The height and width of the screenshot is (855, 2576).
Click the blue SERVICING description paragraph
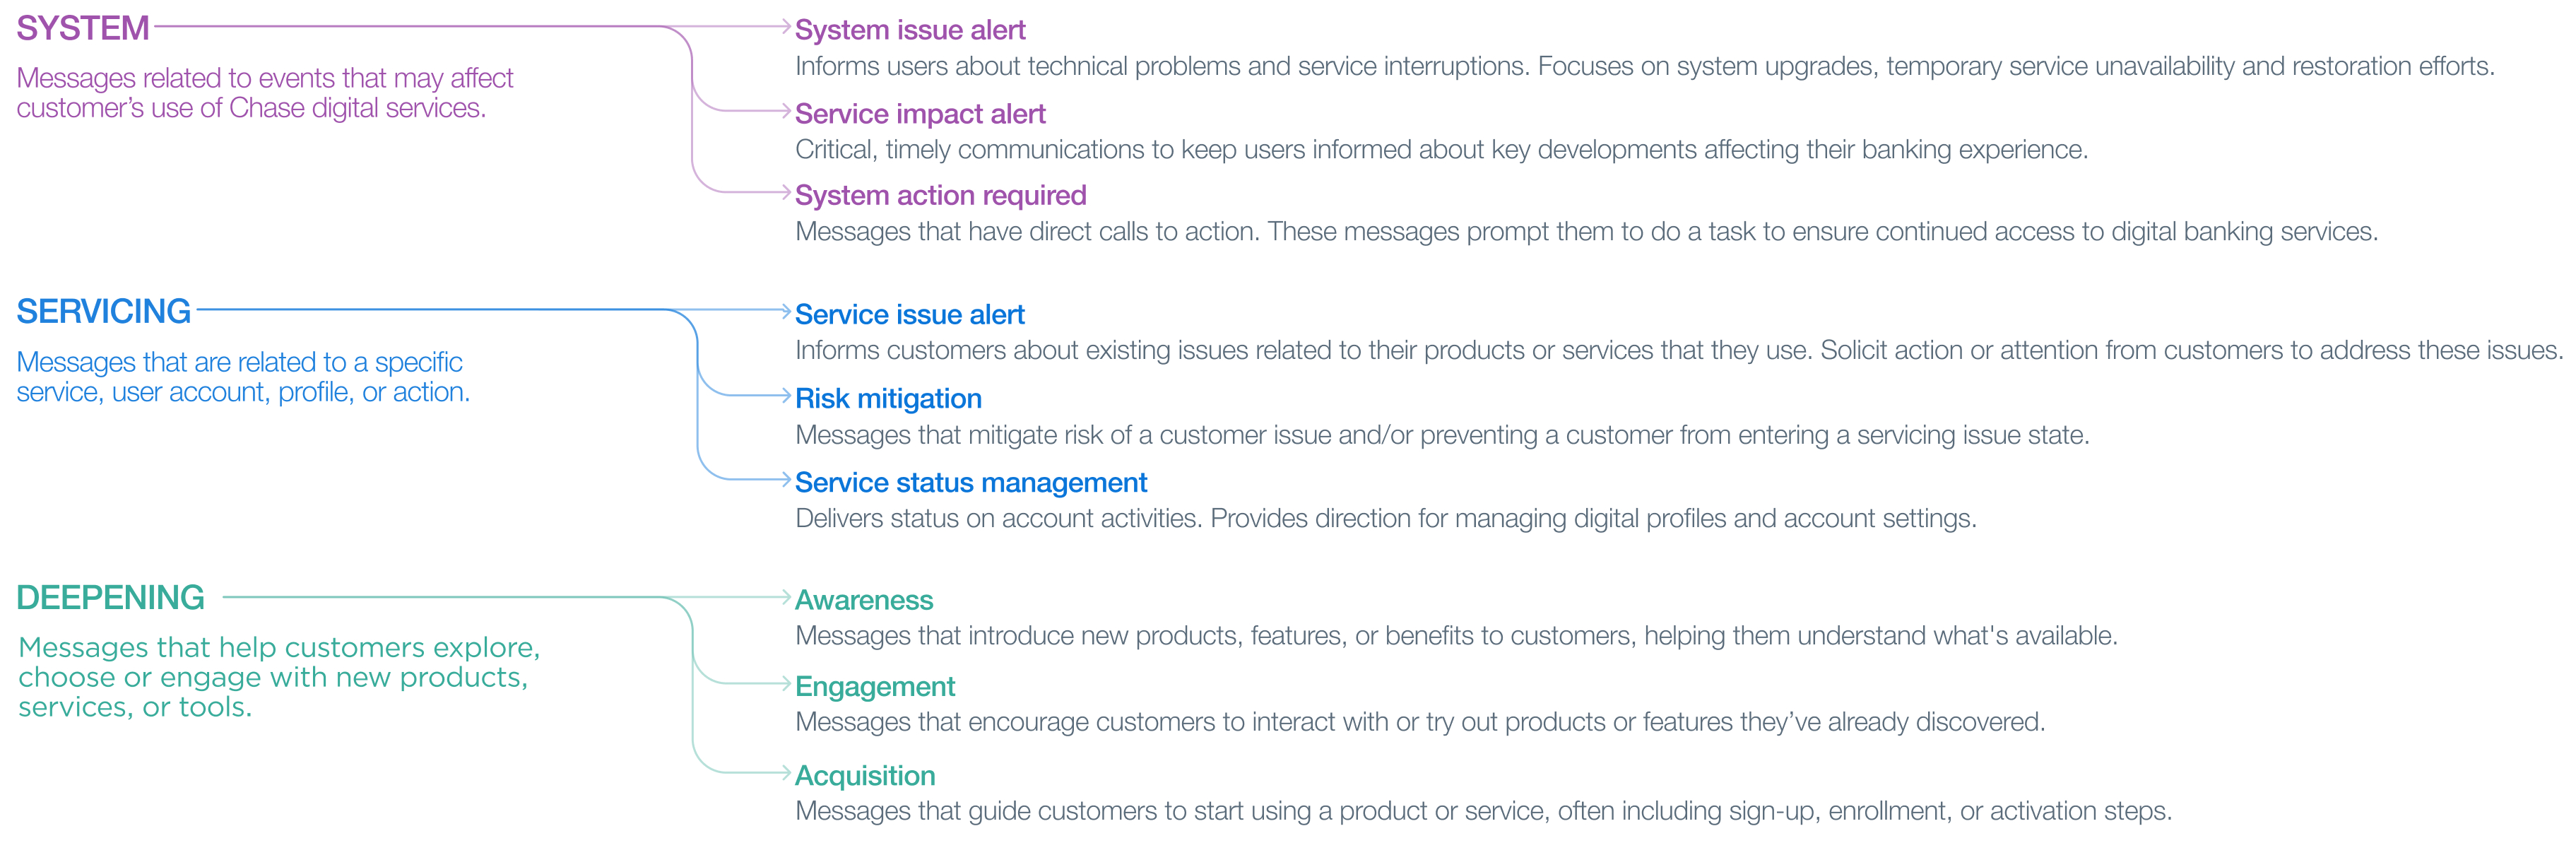click(242, 377)
